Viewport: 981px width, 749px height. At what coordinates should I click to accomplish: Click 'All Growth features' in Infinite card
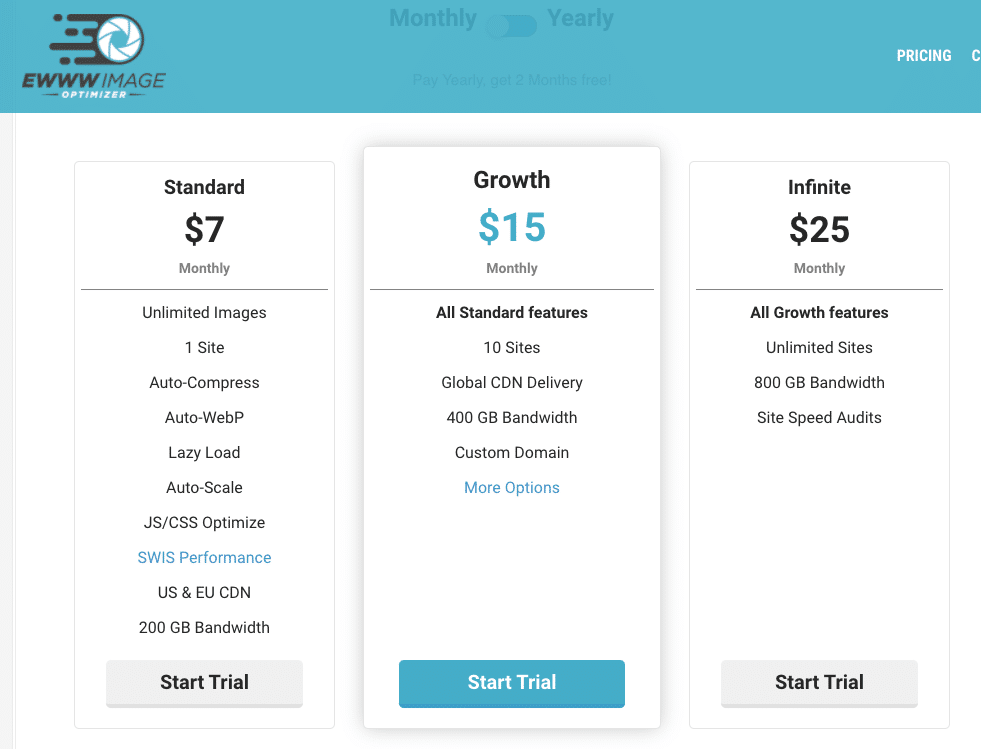pyautogui.click(x=819, y=312)
